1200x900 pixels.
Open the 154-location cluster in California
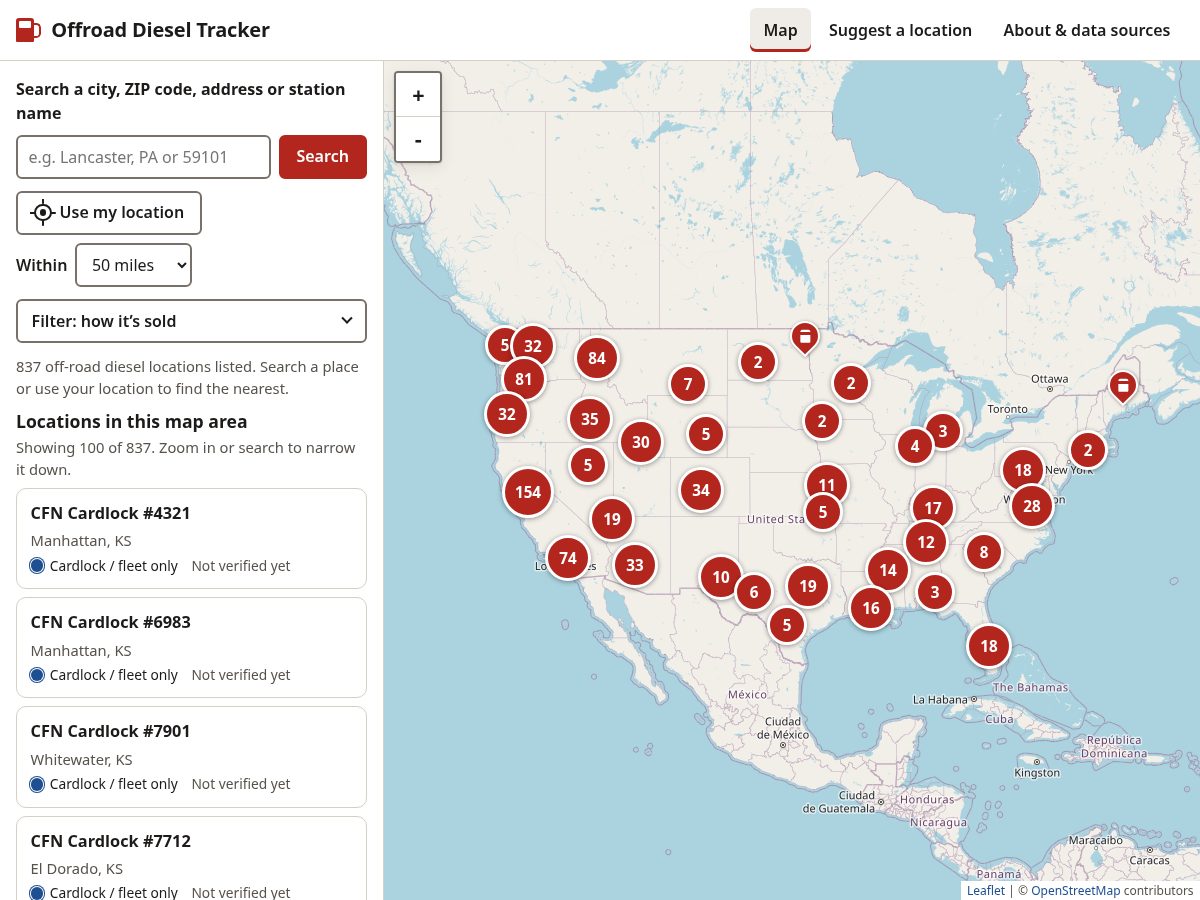pos(528,492)
